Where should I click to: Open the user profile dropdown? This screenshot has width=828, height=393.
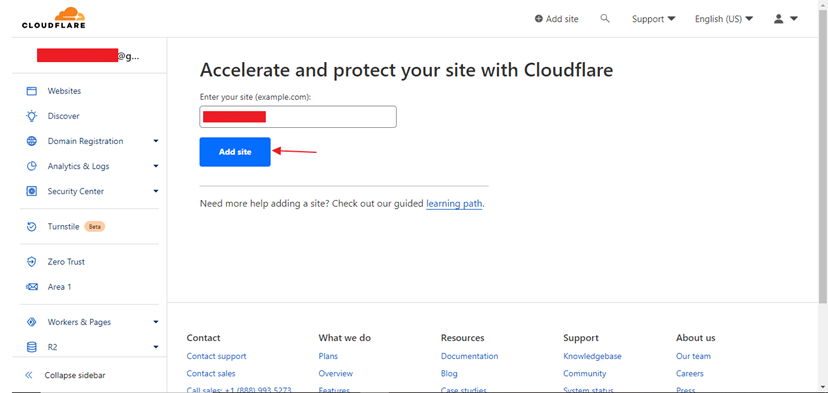pos(786,19)
